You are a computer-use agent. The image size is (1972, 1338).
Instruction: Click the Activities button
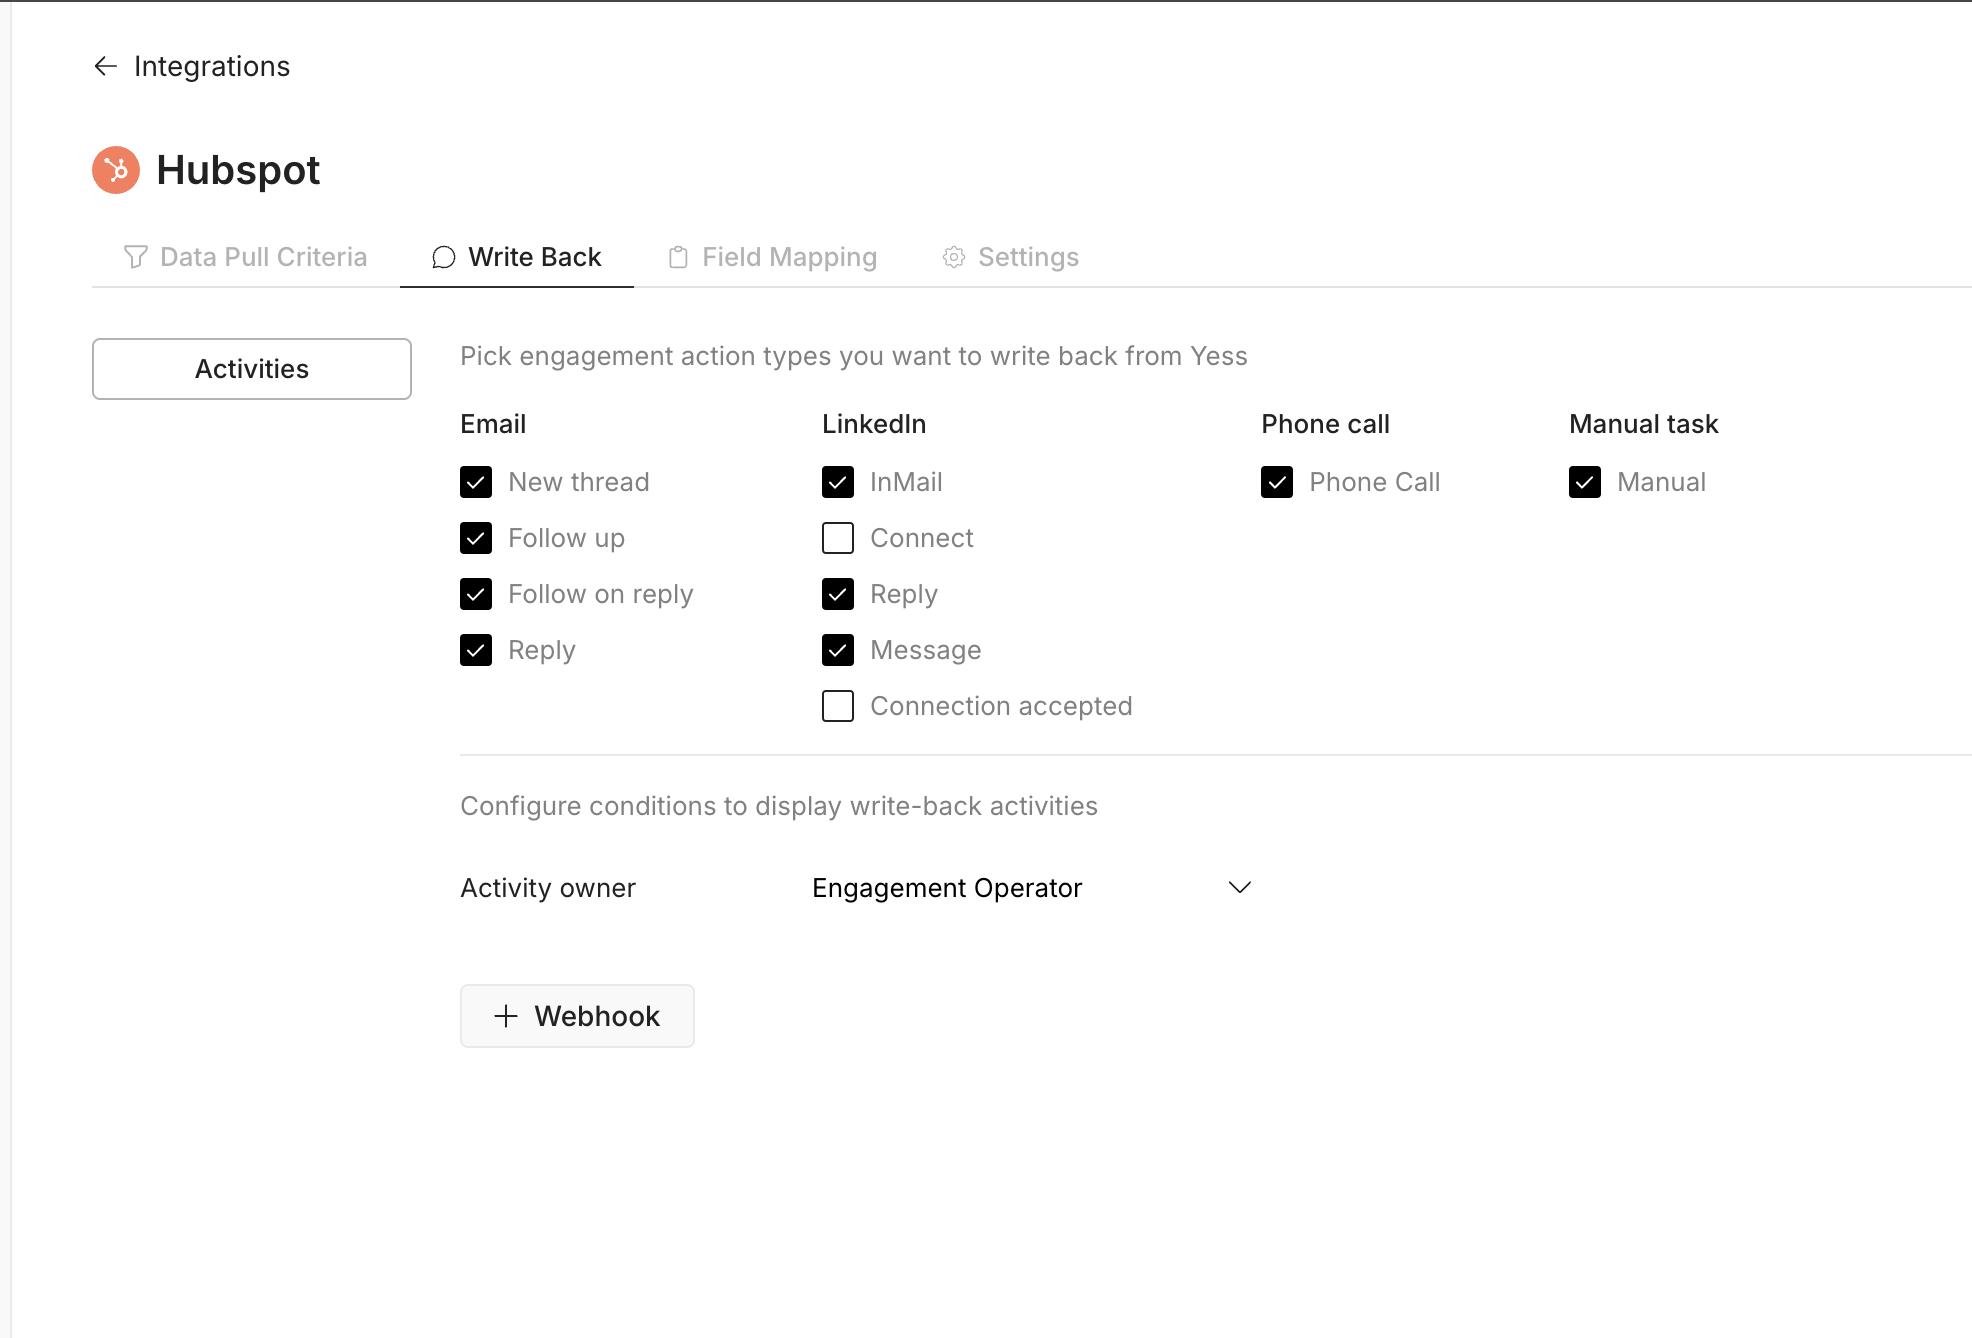(x=252, y=369)
